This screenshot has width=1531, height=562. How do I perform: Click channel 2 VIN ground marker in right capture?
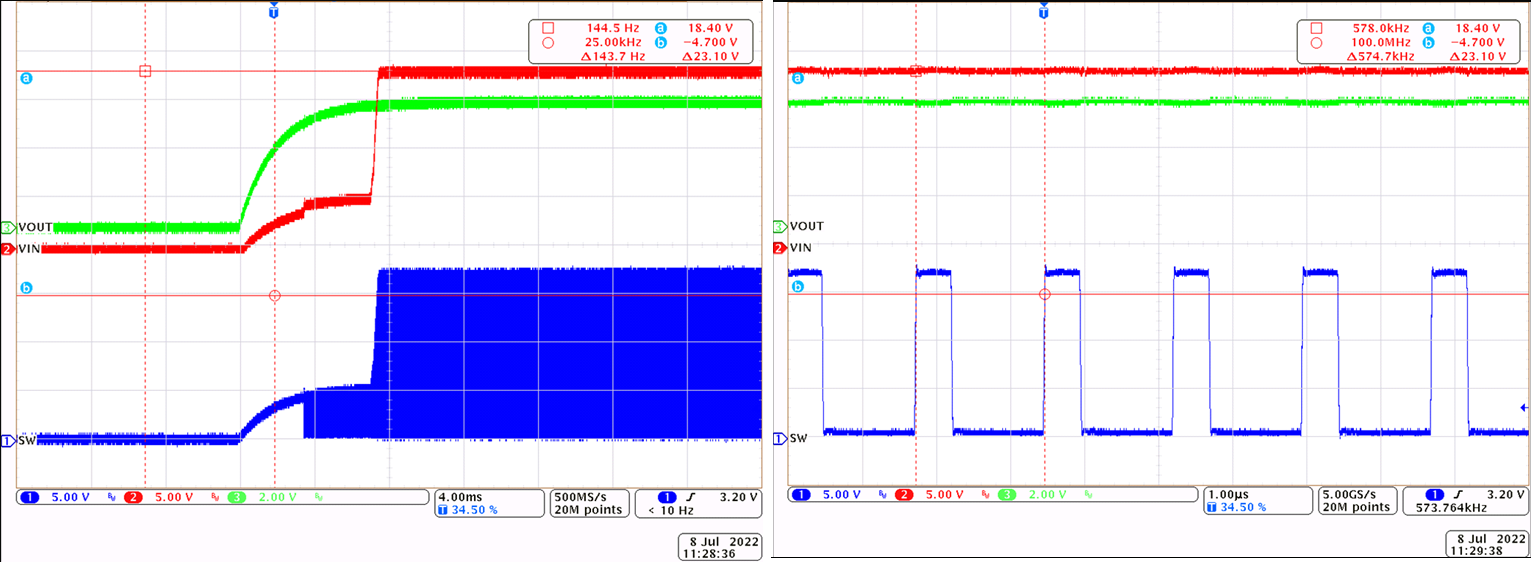pyautogui.click(x=779, y=248)
